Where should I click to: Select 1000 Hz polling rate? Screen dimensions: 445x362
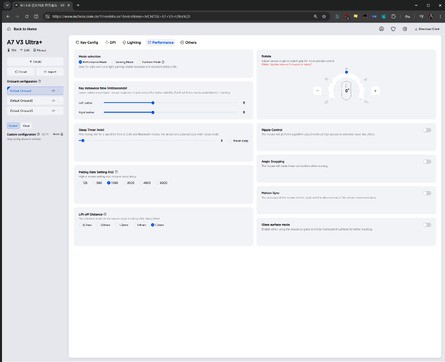(112, 183)
